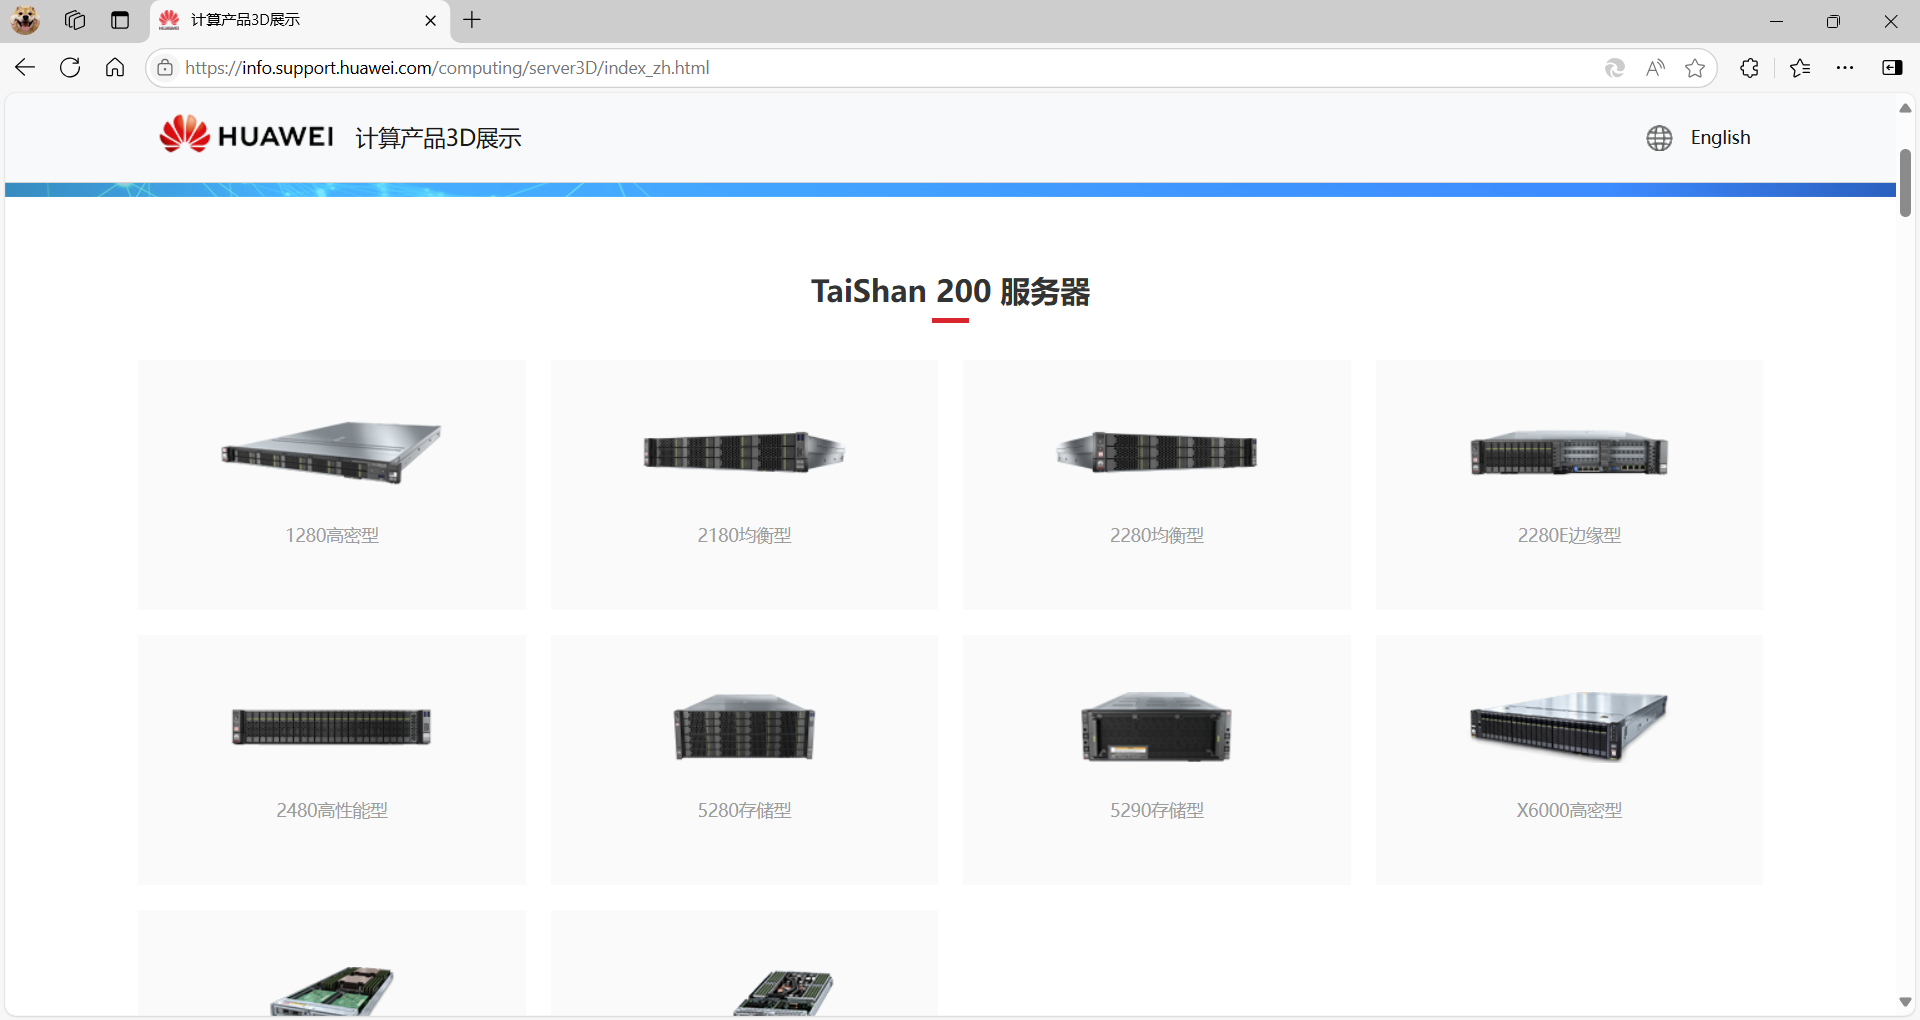
Task: Open the 1280高密型 server image
Action: (332, 452)
